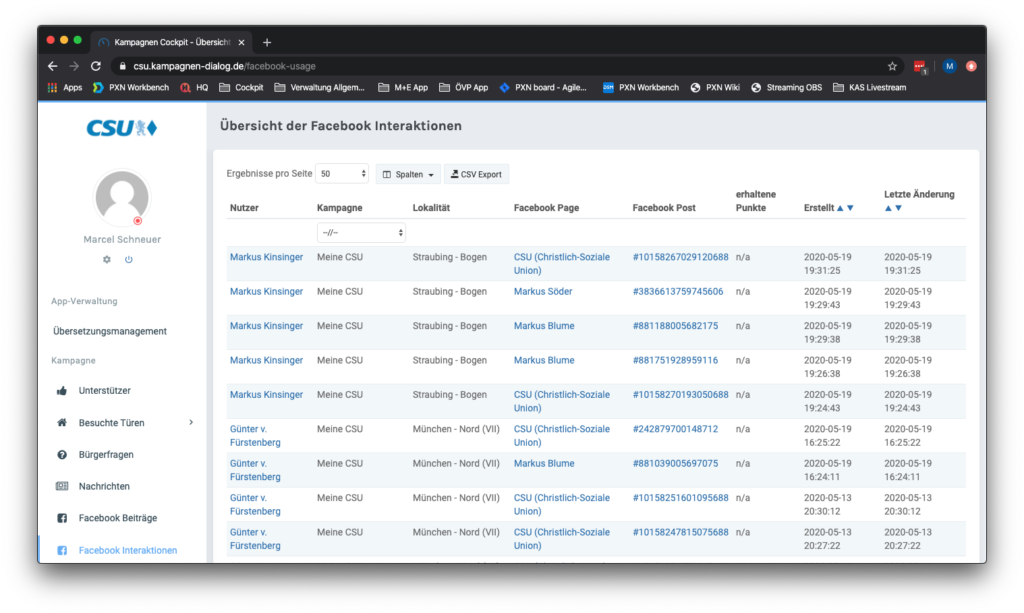Sort Letzte Änderung ascending arrow
1024x613 pixels.
(x=888, y=208)
